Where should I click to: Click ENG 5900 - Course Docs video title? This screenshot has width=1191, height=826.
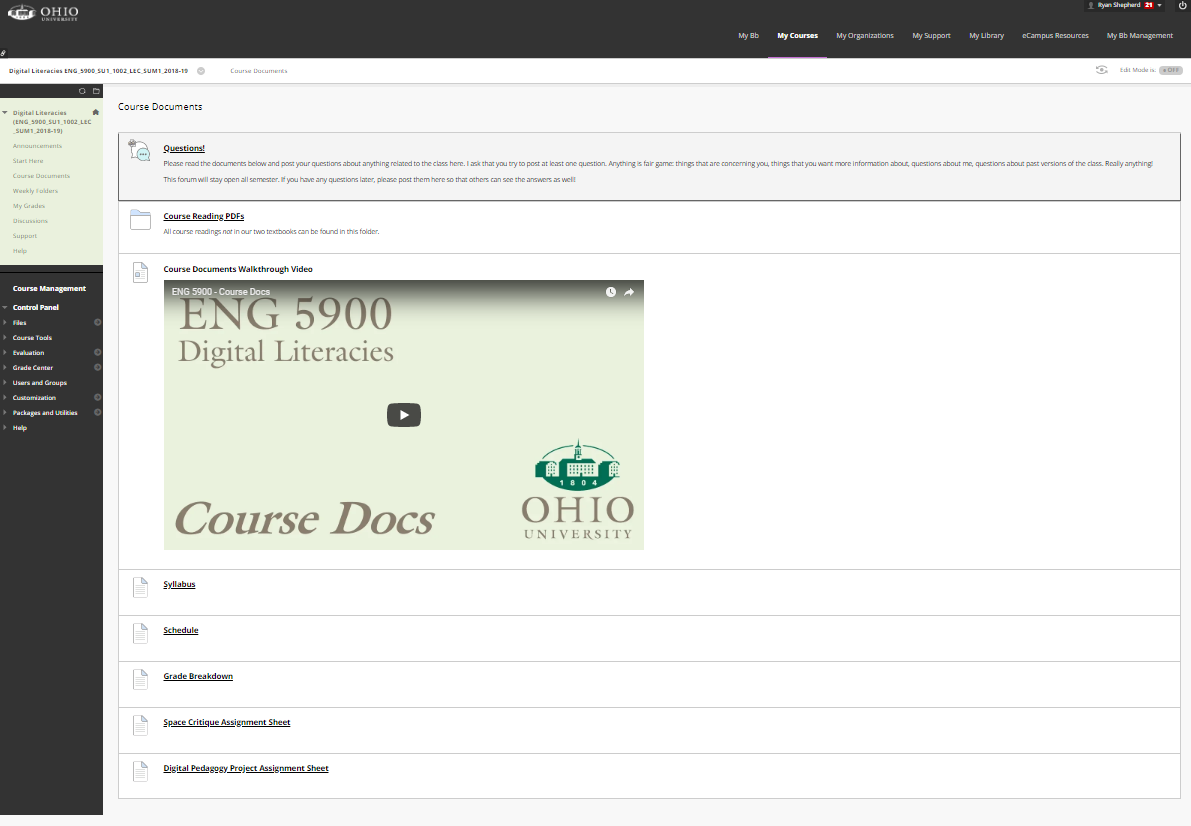click(x=220, y=292)
